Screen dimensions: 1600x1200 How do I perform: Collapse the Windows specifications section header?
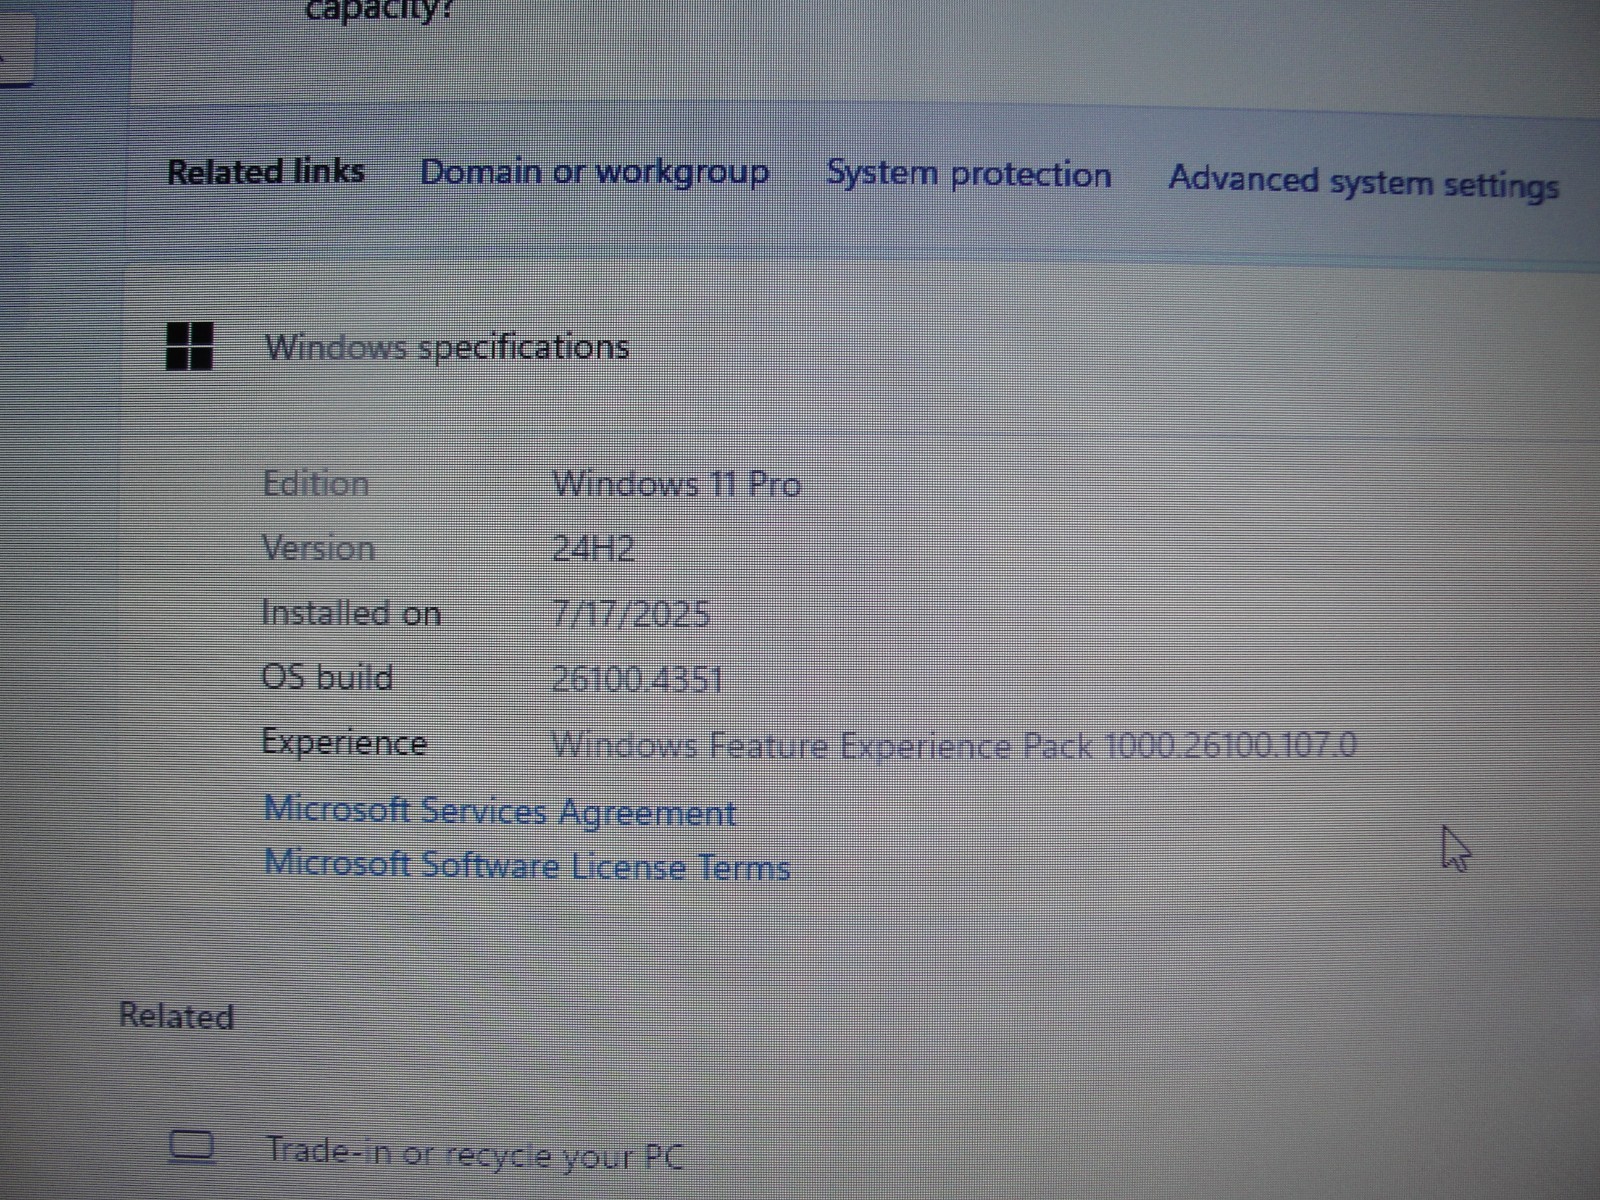click(860, 347)
